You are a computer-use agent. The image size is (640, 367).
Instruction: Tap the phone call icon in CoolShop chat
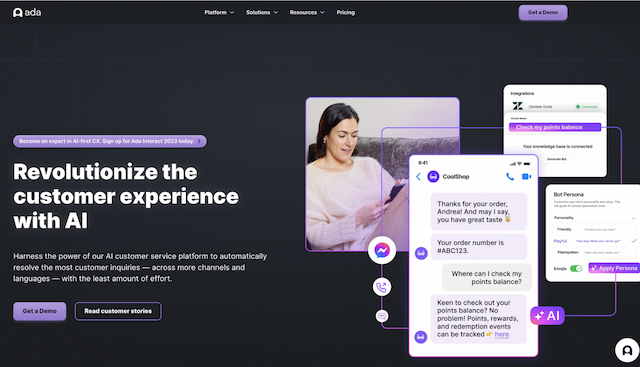510,177
